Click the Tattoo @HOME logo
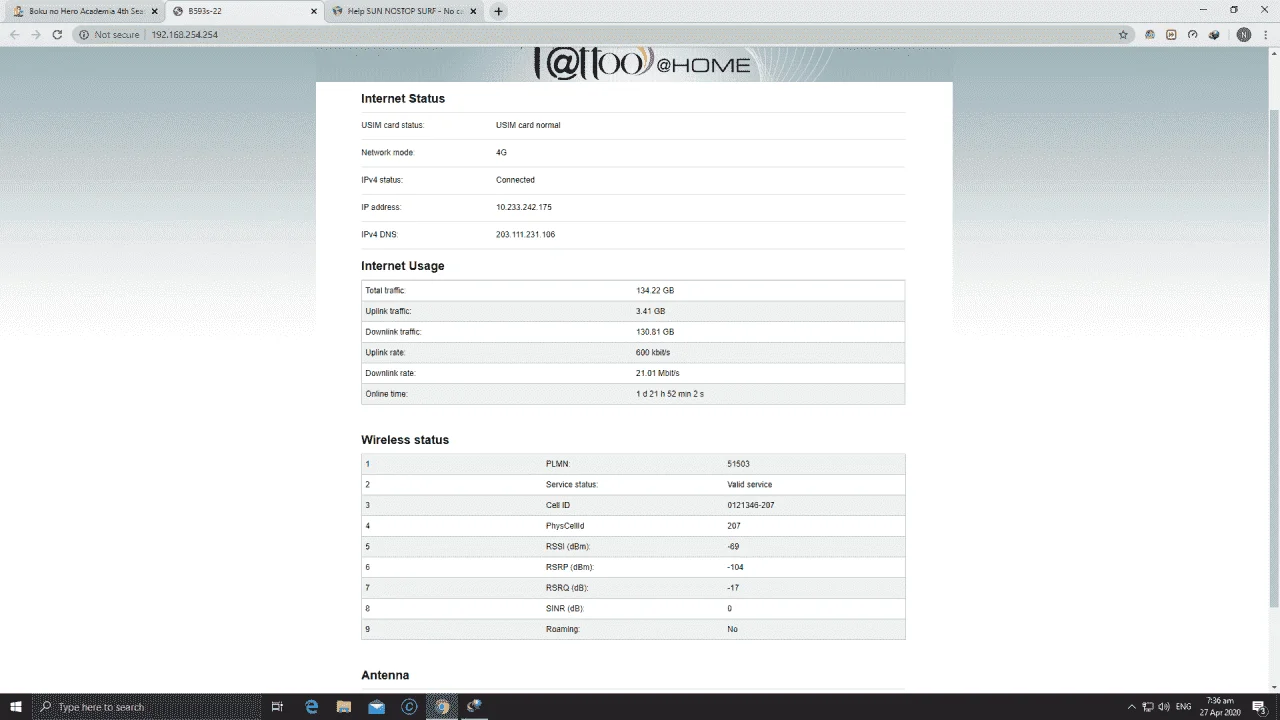This screenshot has width=1280, height=720. coord(642,62)
